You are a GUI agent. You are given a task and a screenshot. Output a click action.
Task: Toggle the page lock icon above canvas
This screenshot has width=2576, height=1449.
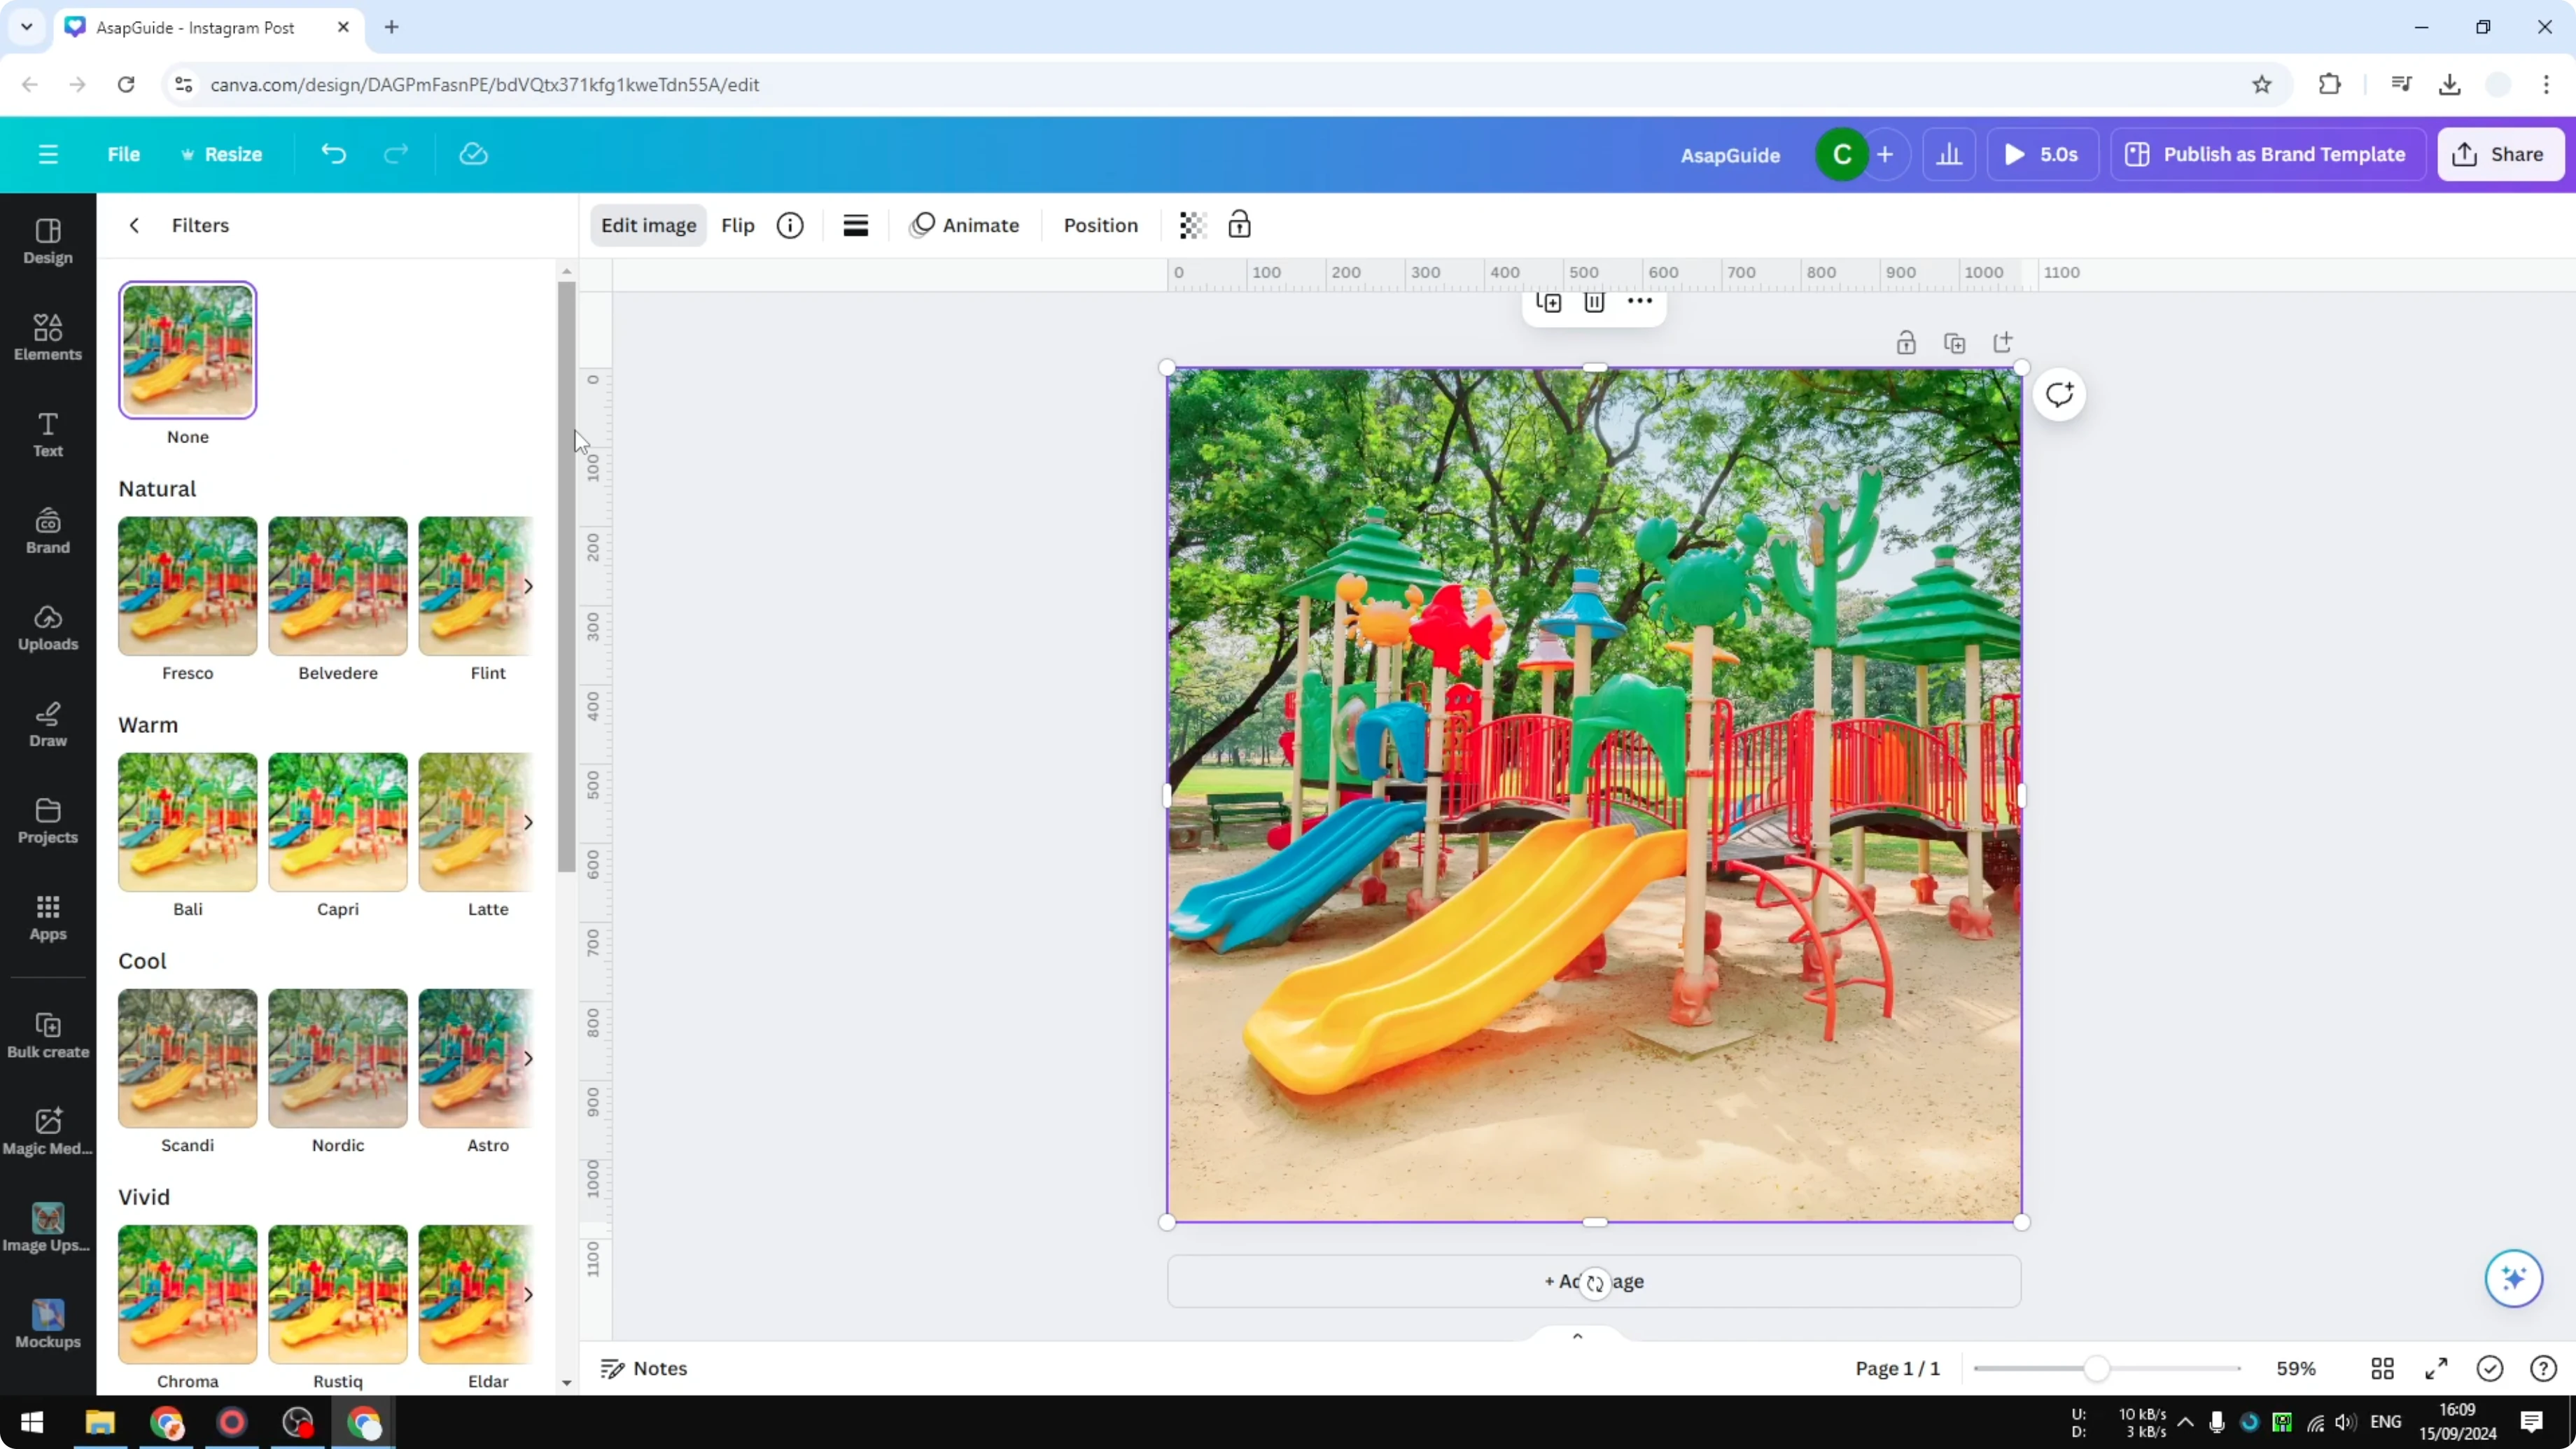click(x=1906, y=343)
